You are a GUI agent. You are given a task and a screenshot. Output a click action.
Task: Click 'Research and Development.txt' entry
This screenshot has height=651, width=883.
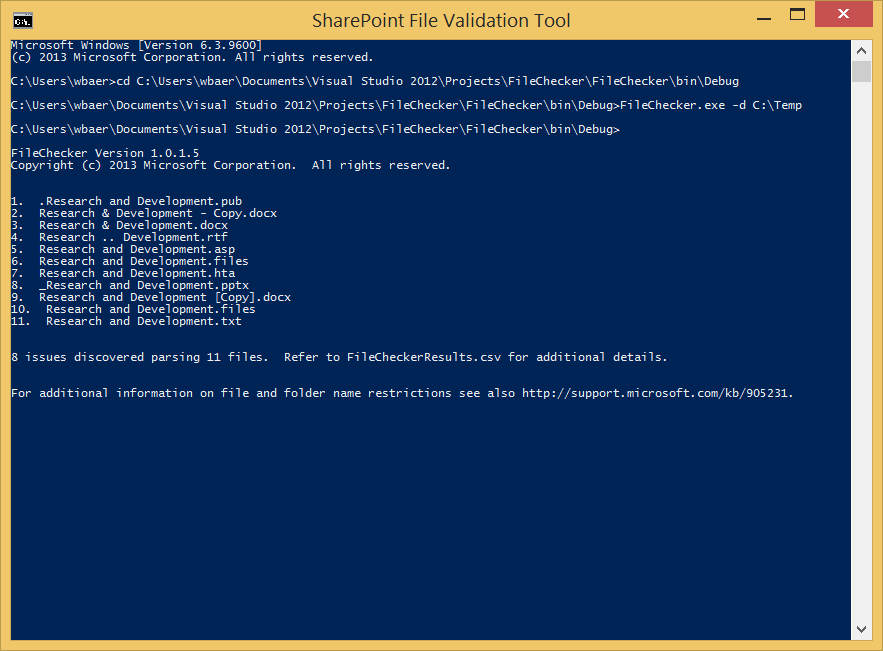tap(144, 321)
